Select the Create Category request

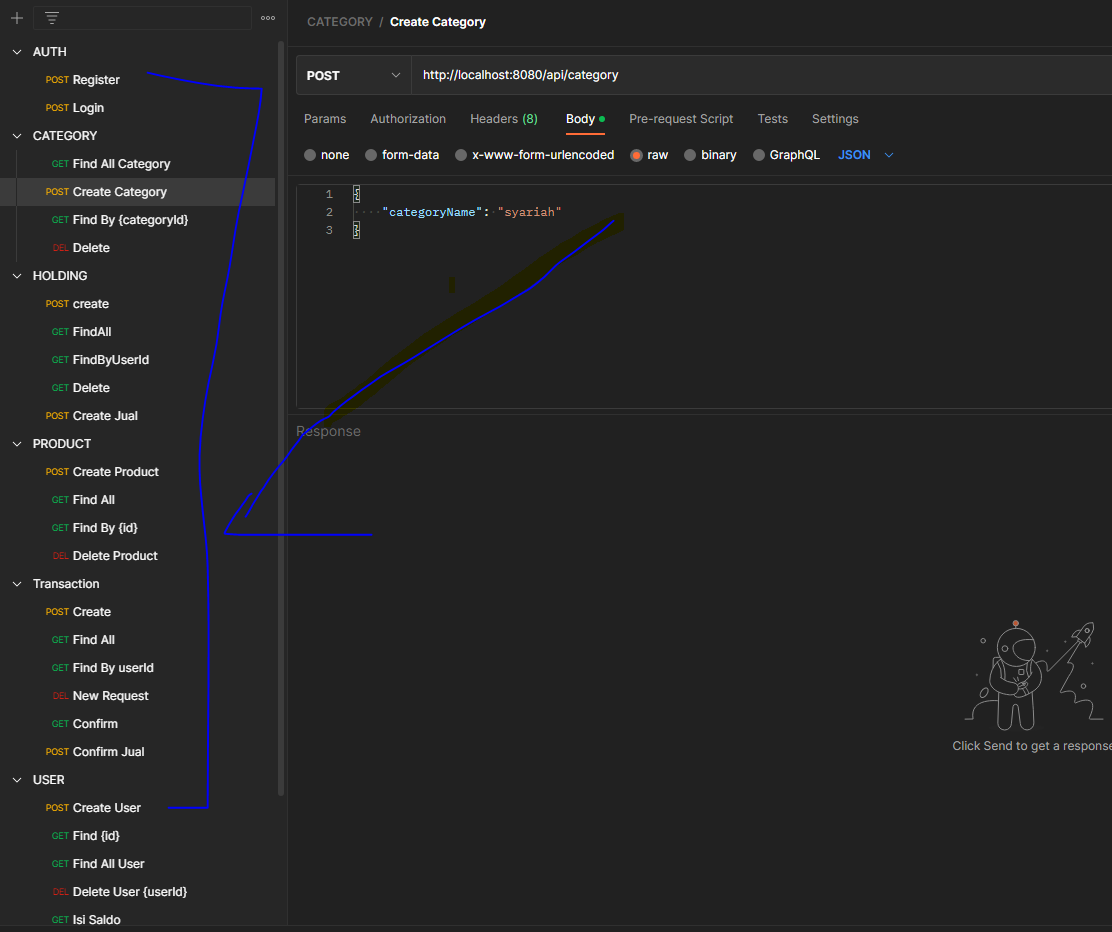(x=138, y=192)
